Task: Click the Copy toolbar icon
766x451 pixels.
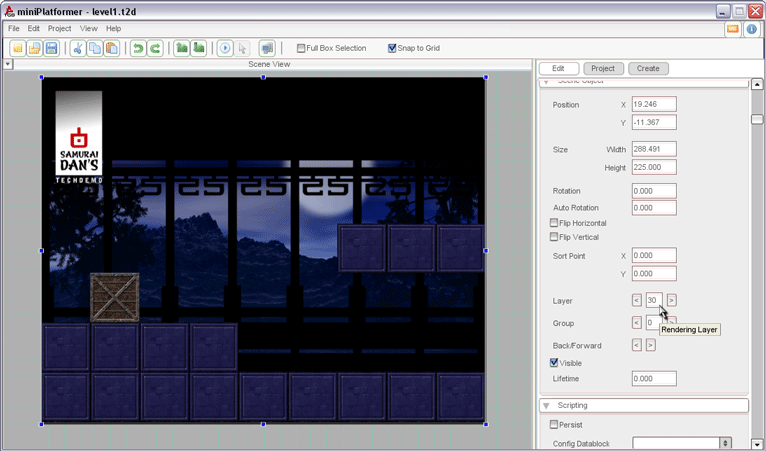Action: [95, 48]
